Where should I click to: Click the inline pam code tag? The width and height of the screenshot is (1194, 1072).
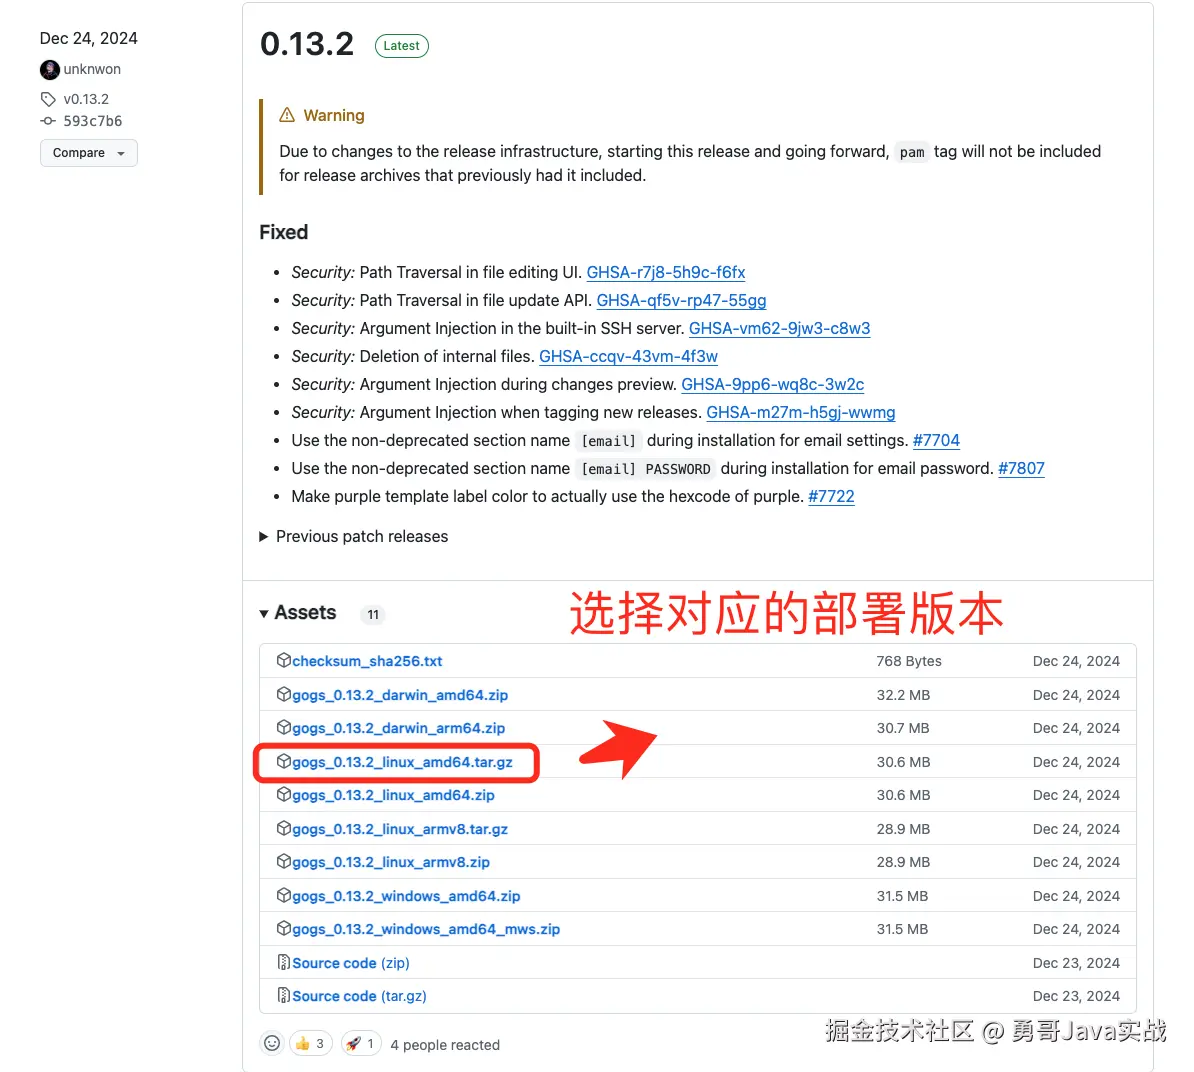tap(911, 152)
